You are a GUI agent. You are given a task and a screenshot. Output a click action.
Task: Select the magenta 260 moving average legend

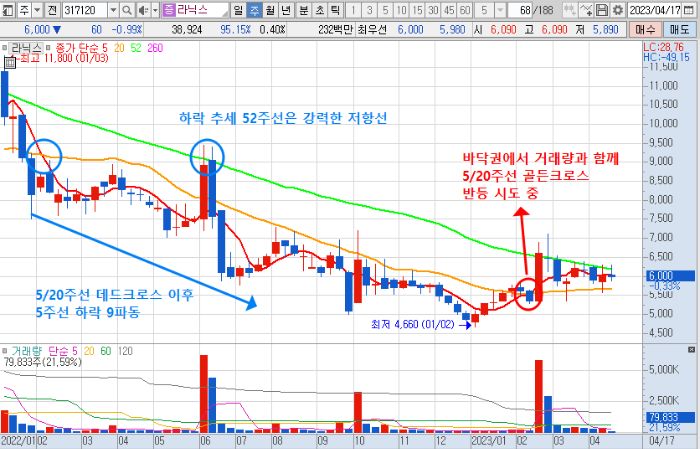tap(155, 48)
